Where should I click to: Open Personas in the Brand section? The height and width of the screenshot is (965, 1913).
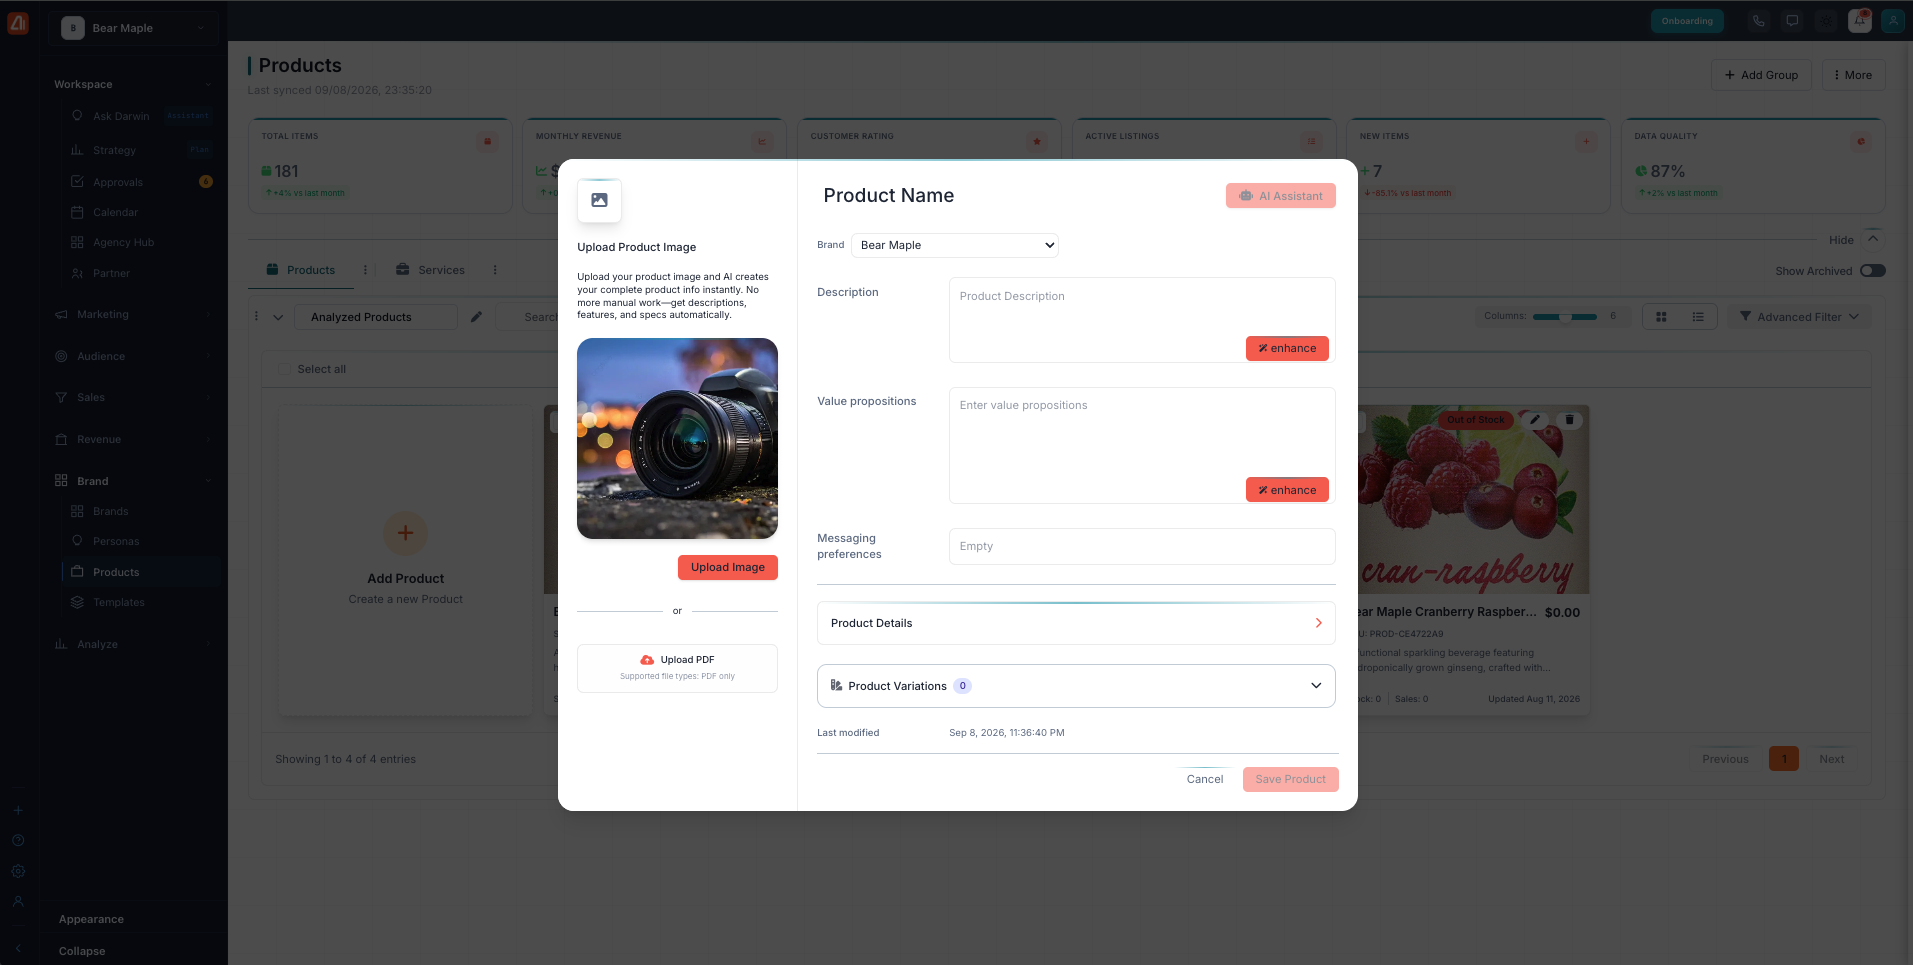pos(116,541)
